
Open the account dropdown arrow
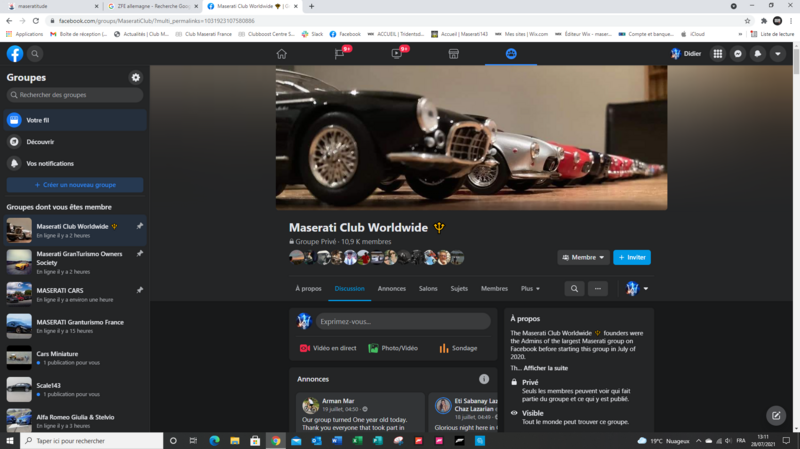(x=778, y=54)
